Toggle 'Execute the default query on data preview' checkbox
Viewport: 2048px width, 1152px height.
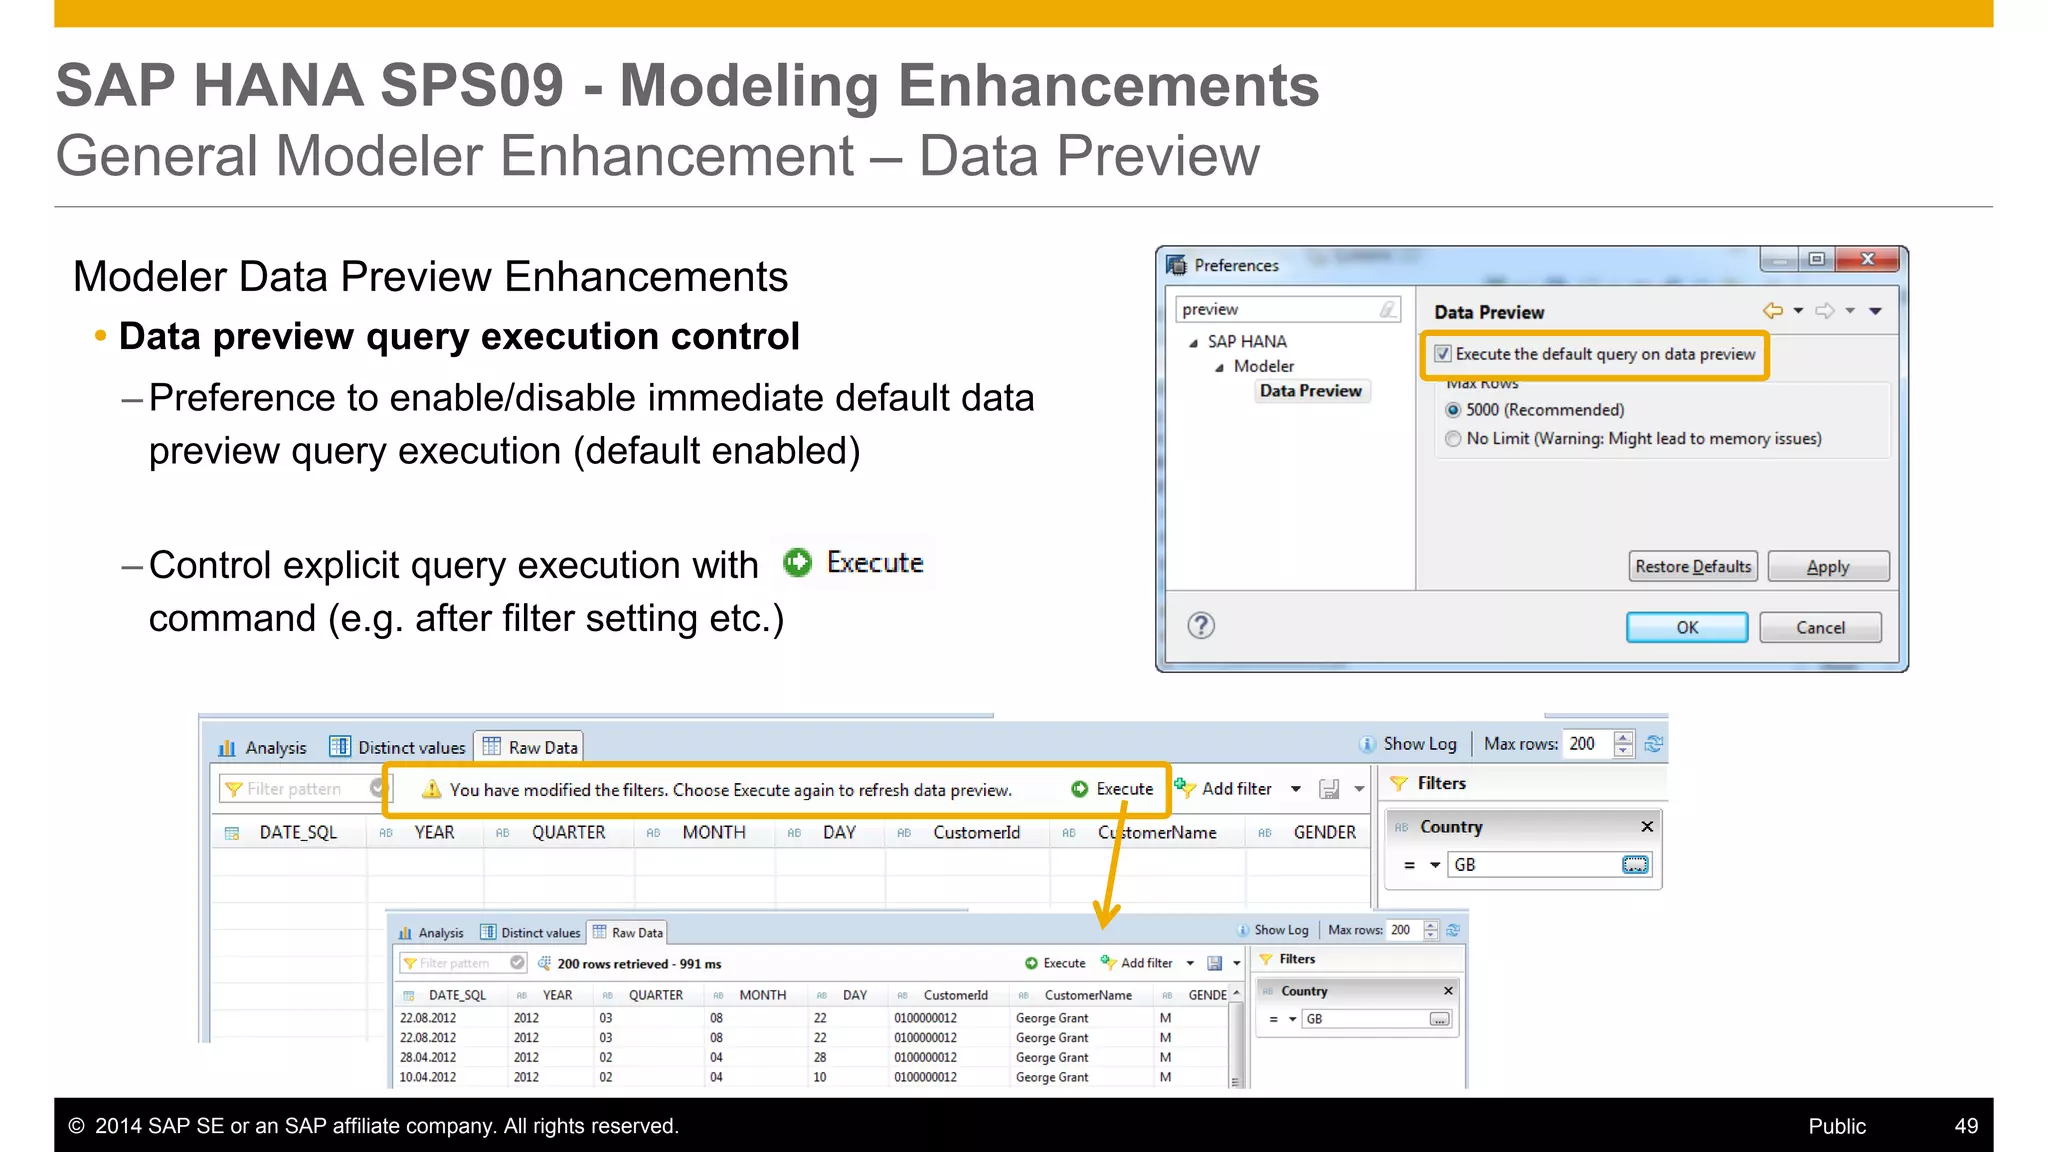point(1443,354)
